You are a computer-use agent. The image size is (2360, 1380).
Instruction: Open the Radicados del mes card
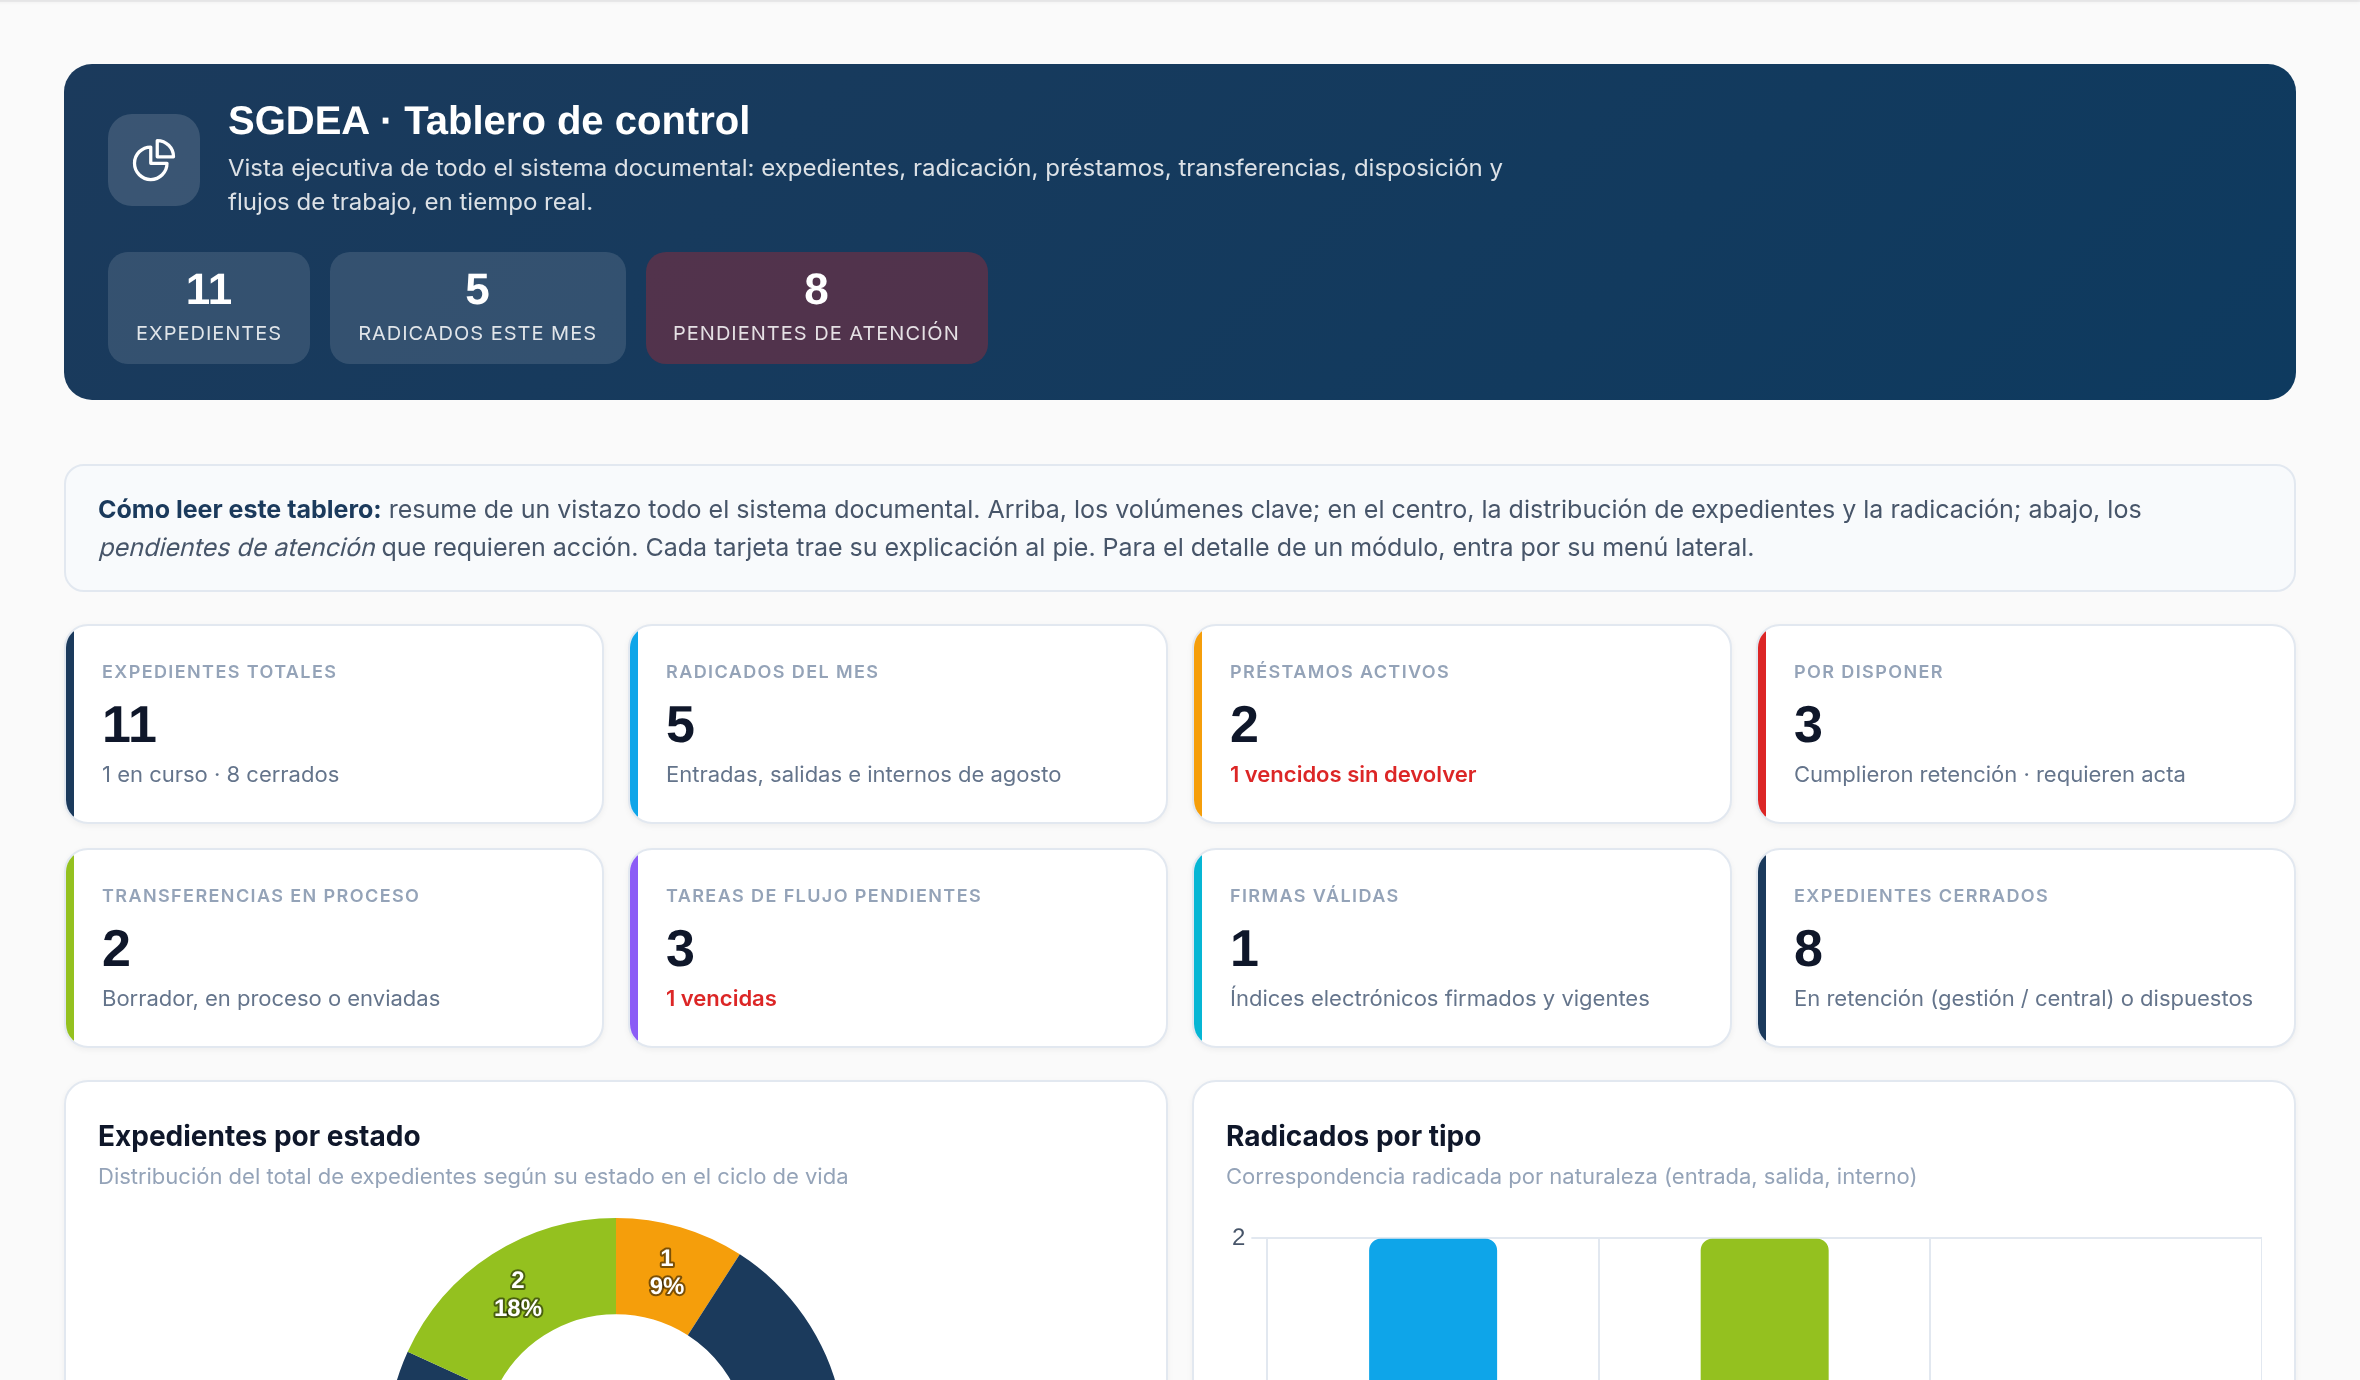[899, 724]
